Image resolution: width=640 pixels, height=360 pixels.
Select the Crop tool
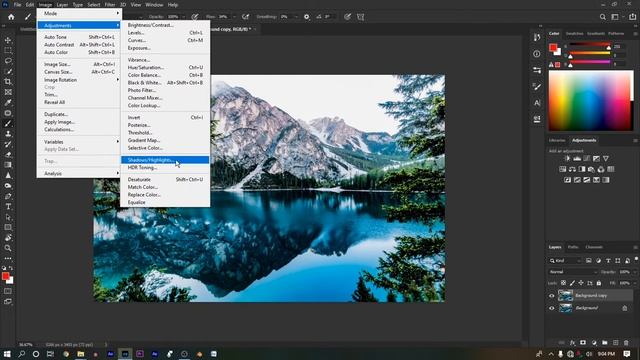click(x=8, y=82)
